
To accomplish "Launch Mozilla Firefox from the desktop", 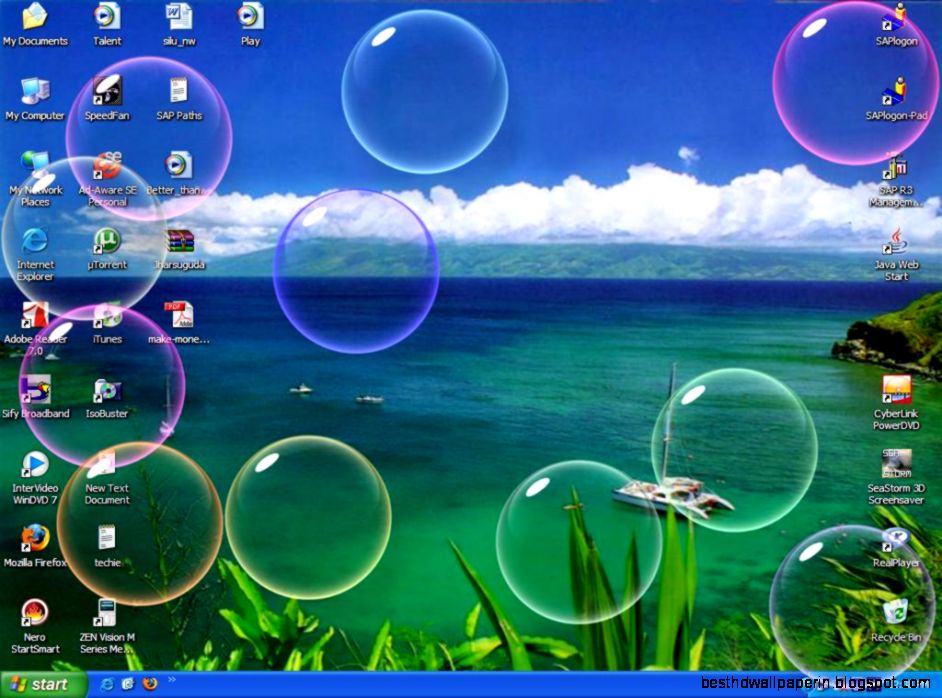I will point(37,536).
